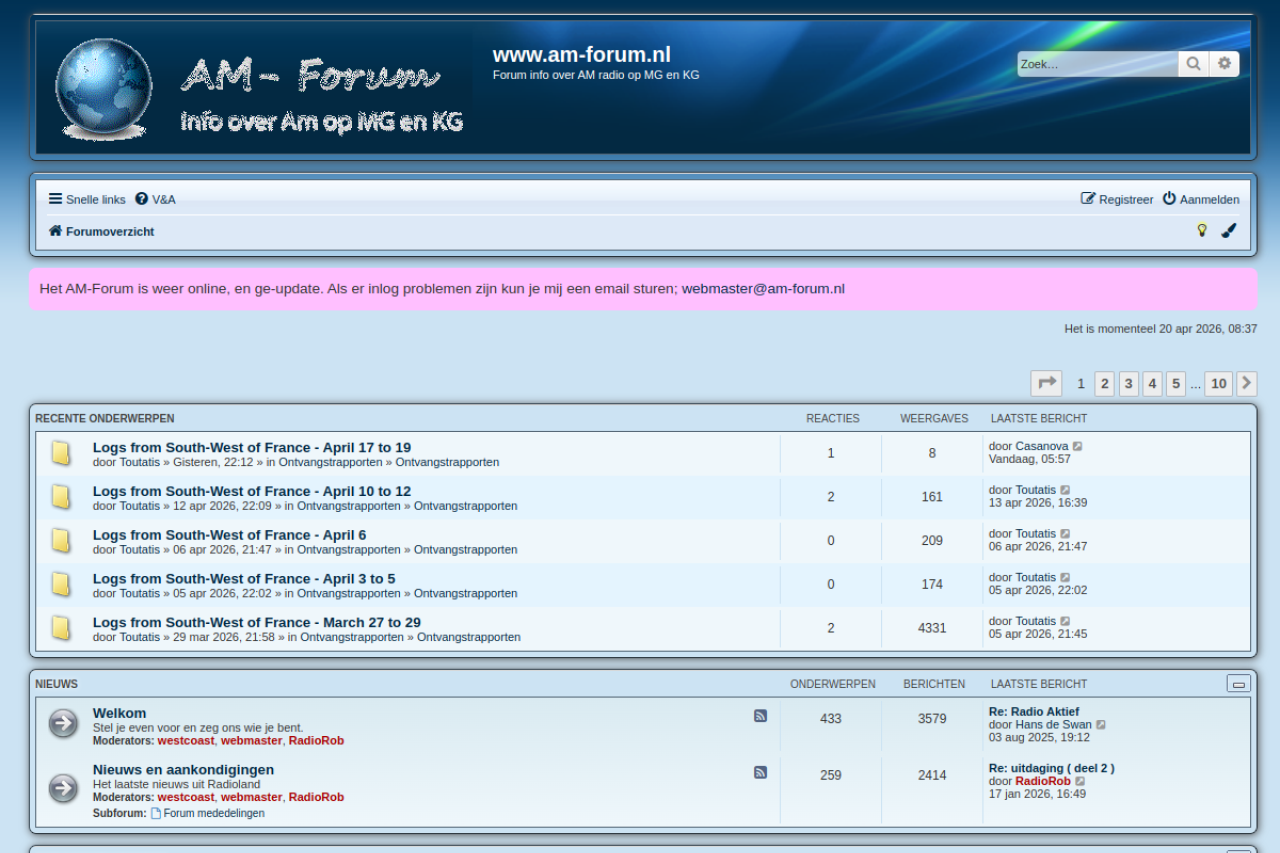
Task: Click the folder icon for the March 27 to 29 topic
Action: click(x=61, y=628)
